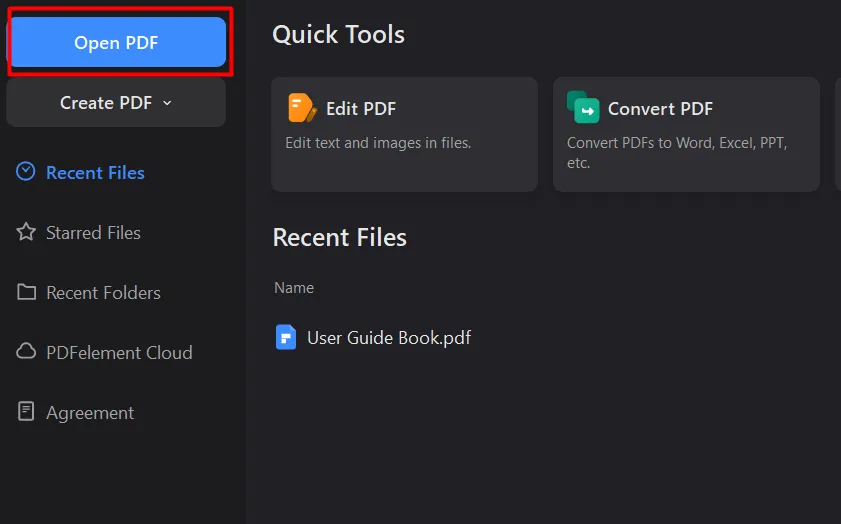The image size is (841, 524).
Task: Go to Recent Folders in sidebar
Action: coord(103,293)
